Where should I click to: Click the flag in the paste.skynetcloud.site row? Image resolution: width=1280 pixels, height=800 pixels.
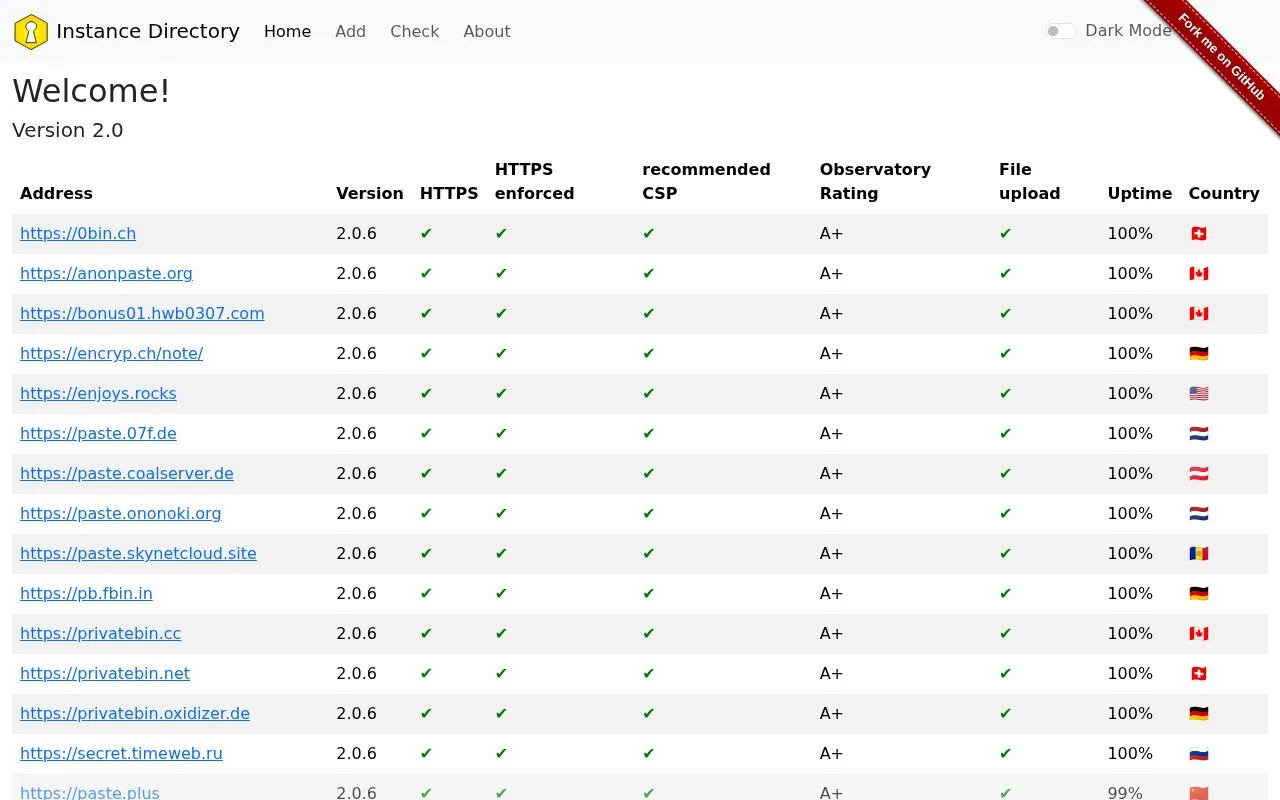[1198, 553]
